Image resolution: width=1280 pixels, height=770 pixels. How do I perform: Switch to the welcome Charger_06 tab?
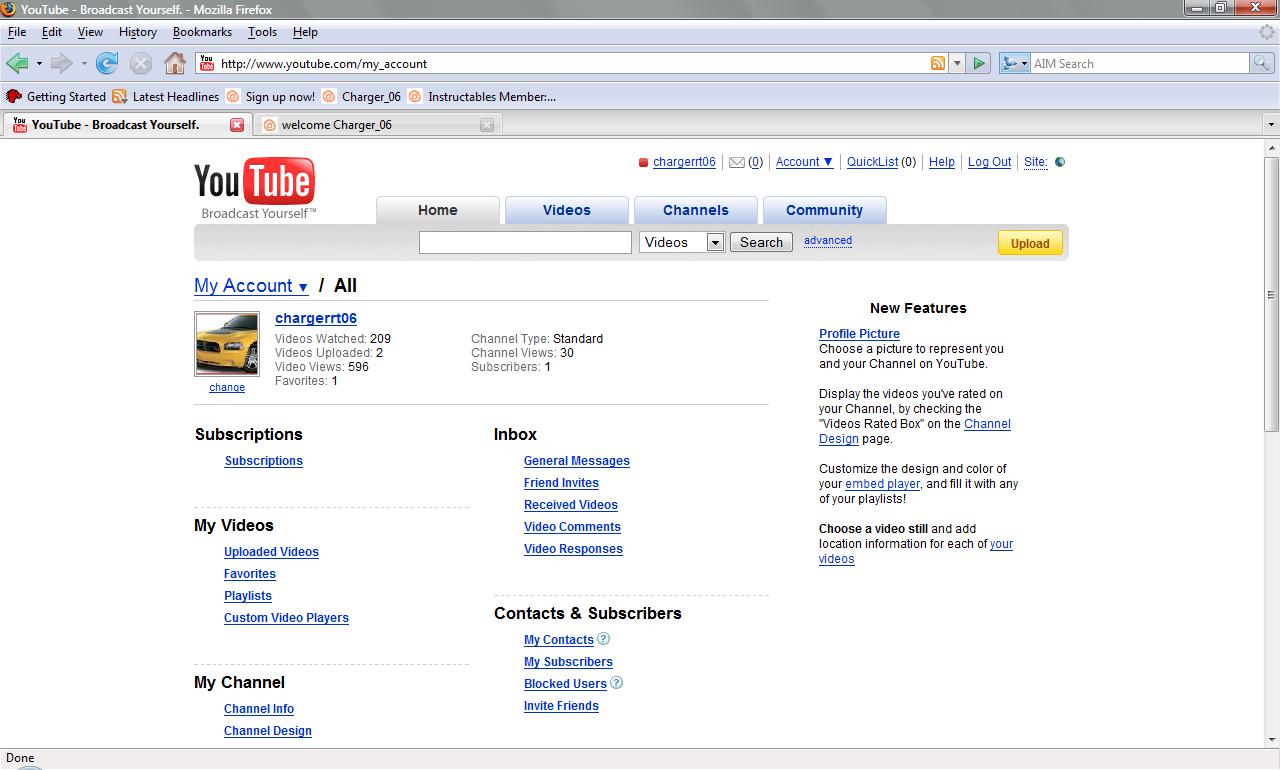coord(378,125)
